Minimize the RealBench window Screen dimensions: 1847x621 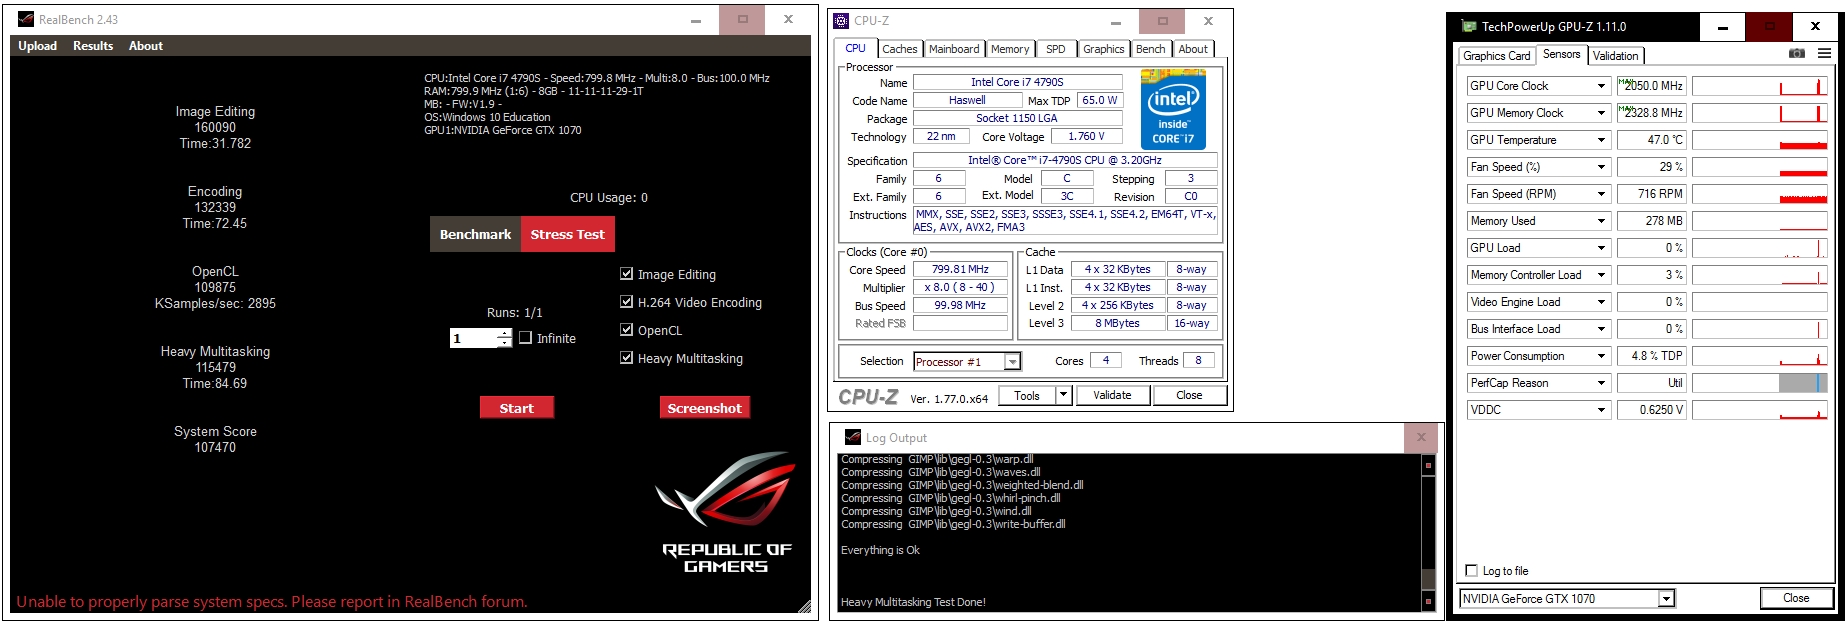point(696,19)
